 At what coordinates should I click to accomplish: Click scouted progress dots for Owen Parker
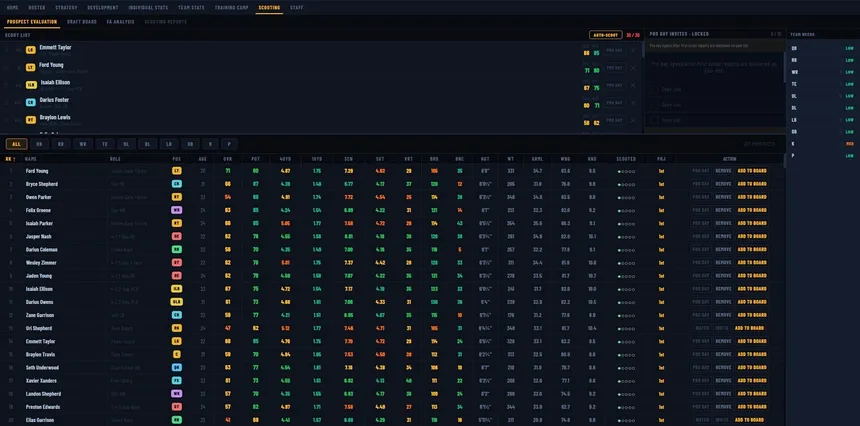coord(626,197)
